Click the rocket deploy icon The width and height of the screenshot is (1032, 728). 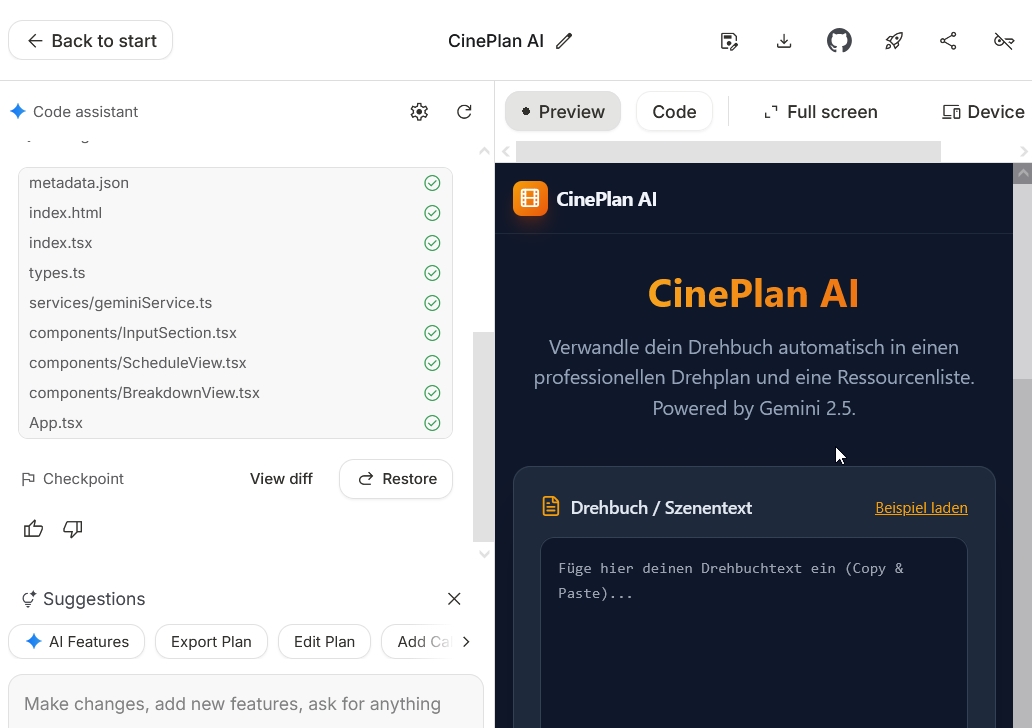(x=894, y=41)
